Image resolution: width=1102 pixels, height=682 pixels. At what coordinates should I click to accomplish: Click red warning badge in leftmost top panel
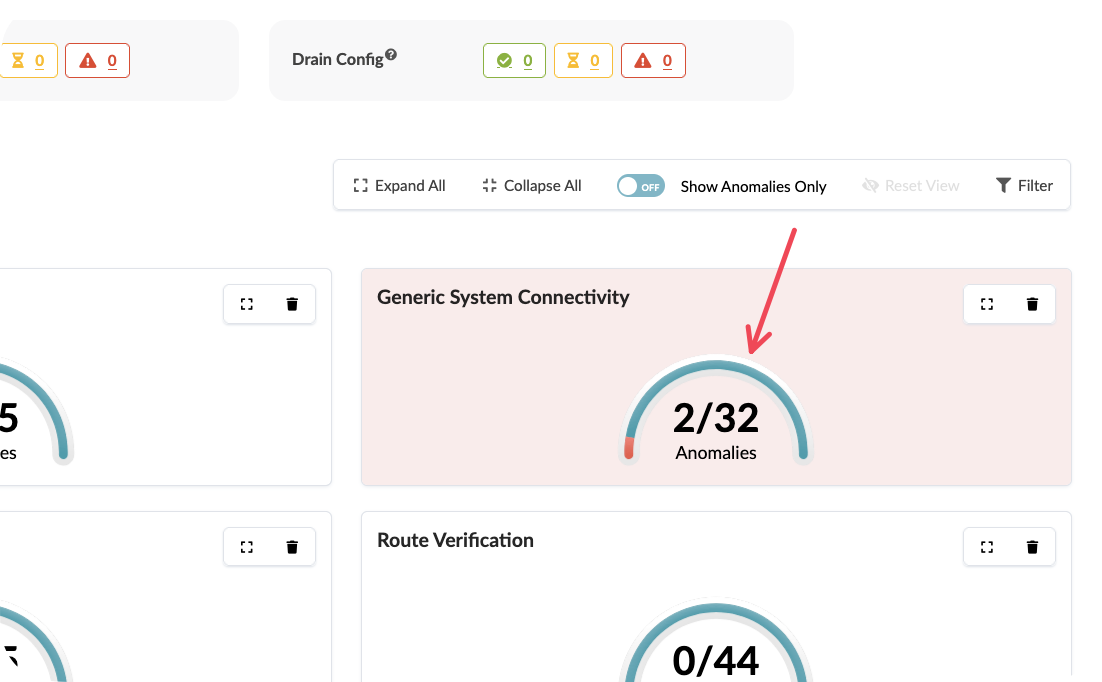click(98, 61)
